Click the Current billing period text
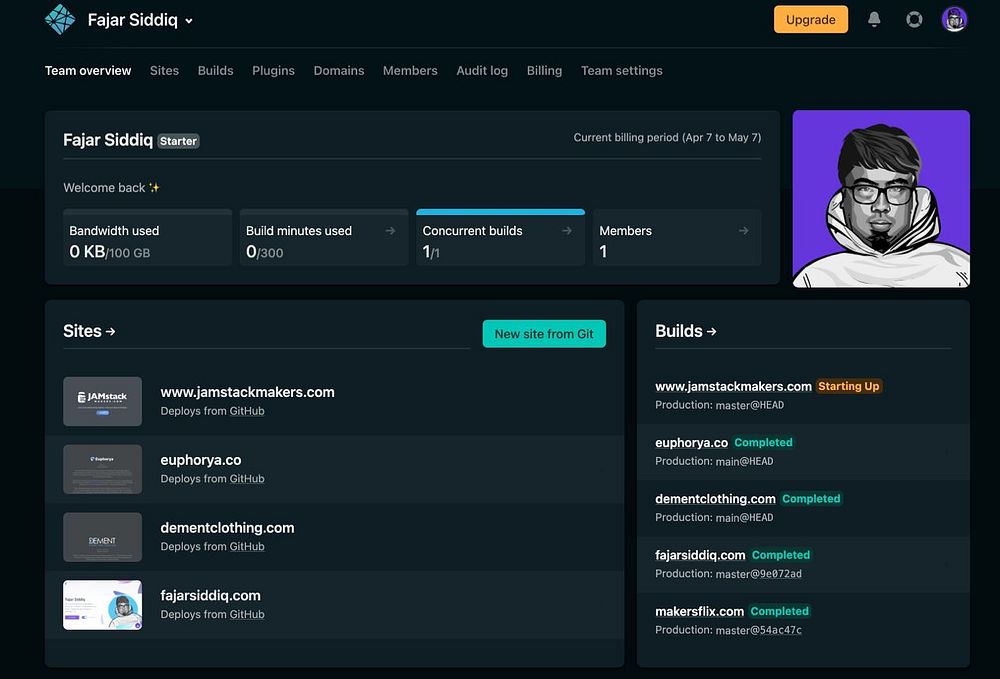The width and height of the screenshot is (1000, 679). point(667,138)
